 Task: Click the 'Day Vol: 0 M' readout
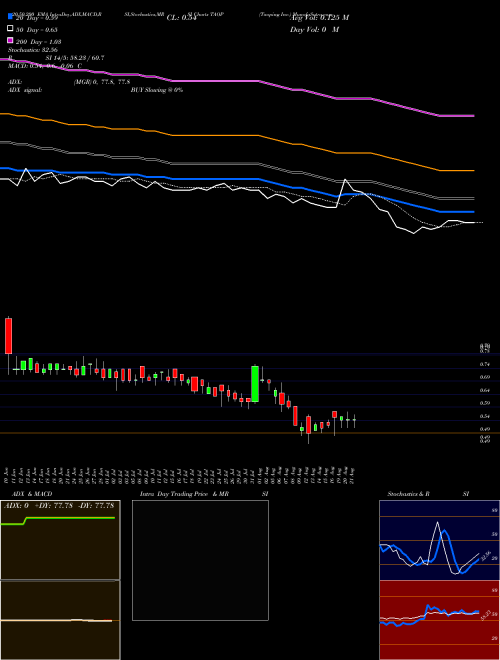tap(314, 29)
